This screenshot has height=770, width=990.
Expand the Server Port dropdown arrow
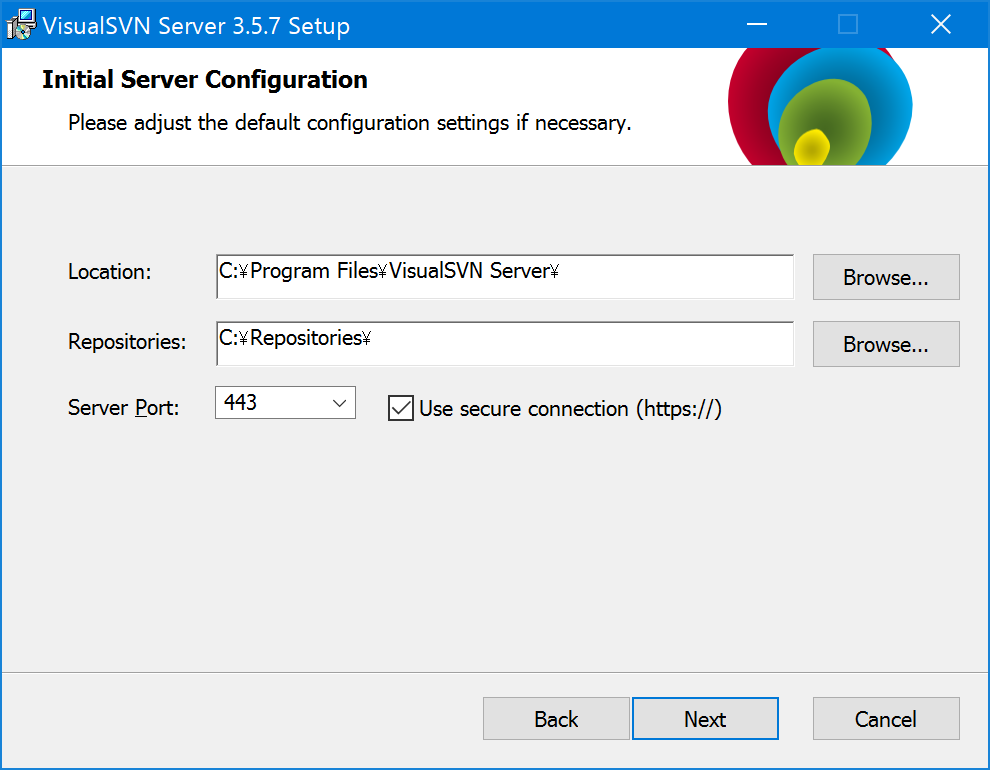click(x=339, y=403)
